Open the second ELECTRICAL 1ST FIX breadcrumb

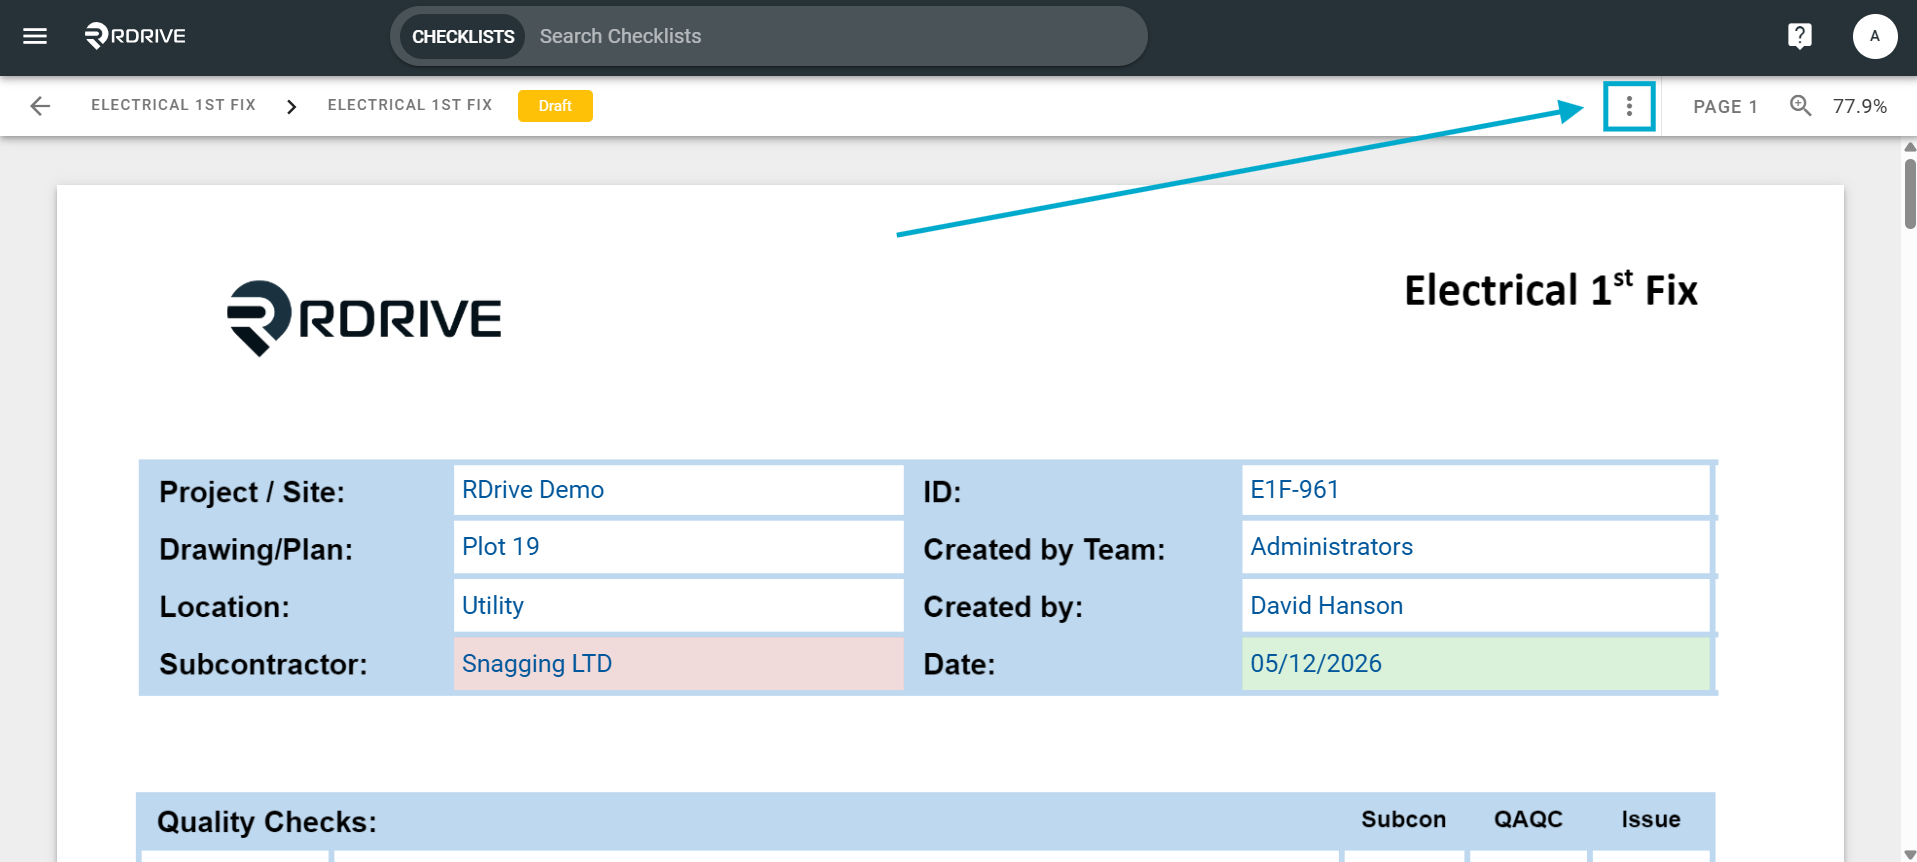(x=410, y=105)
